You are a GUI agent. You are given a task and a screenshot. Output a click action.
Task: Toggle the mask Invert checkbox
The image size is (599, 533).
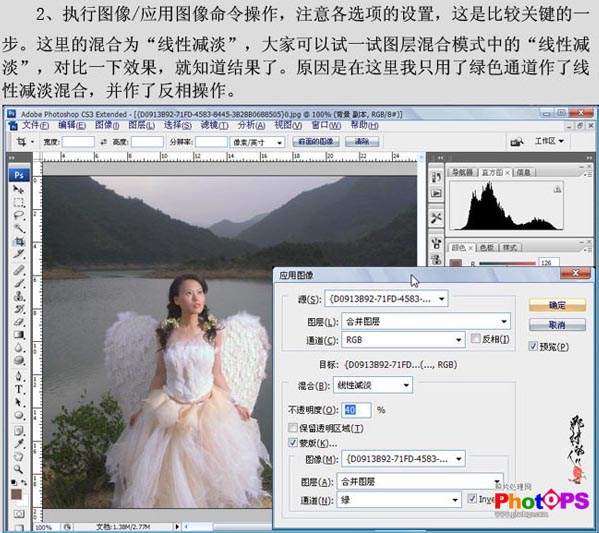472,499
